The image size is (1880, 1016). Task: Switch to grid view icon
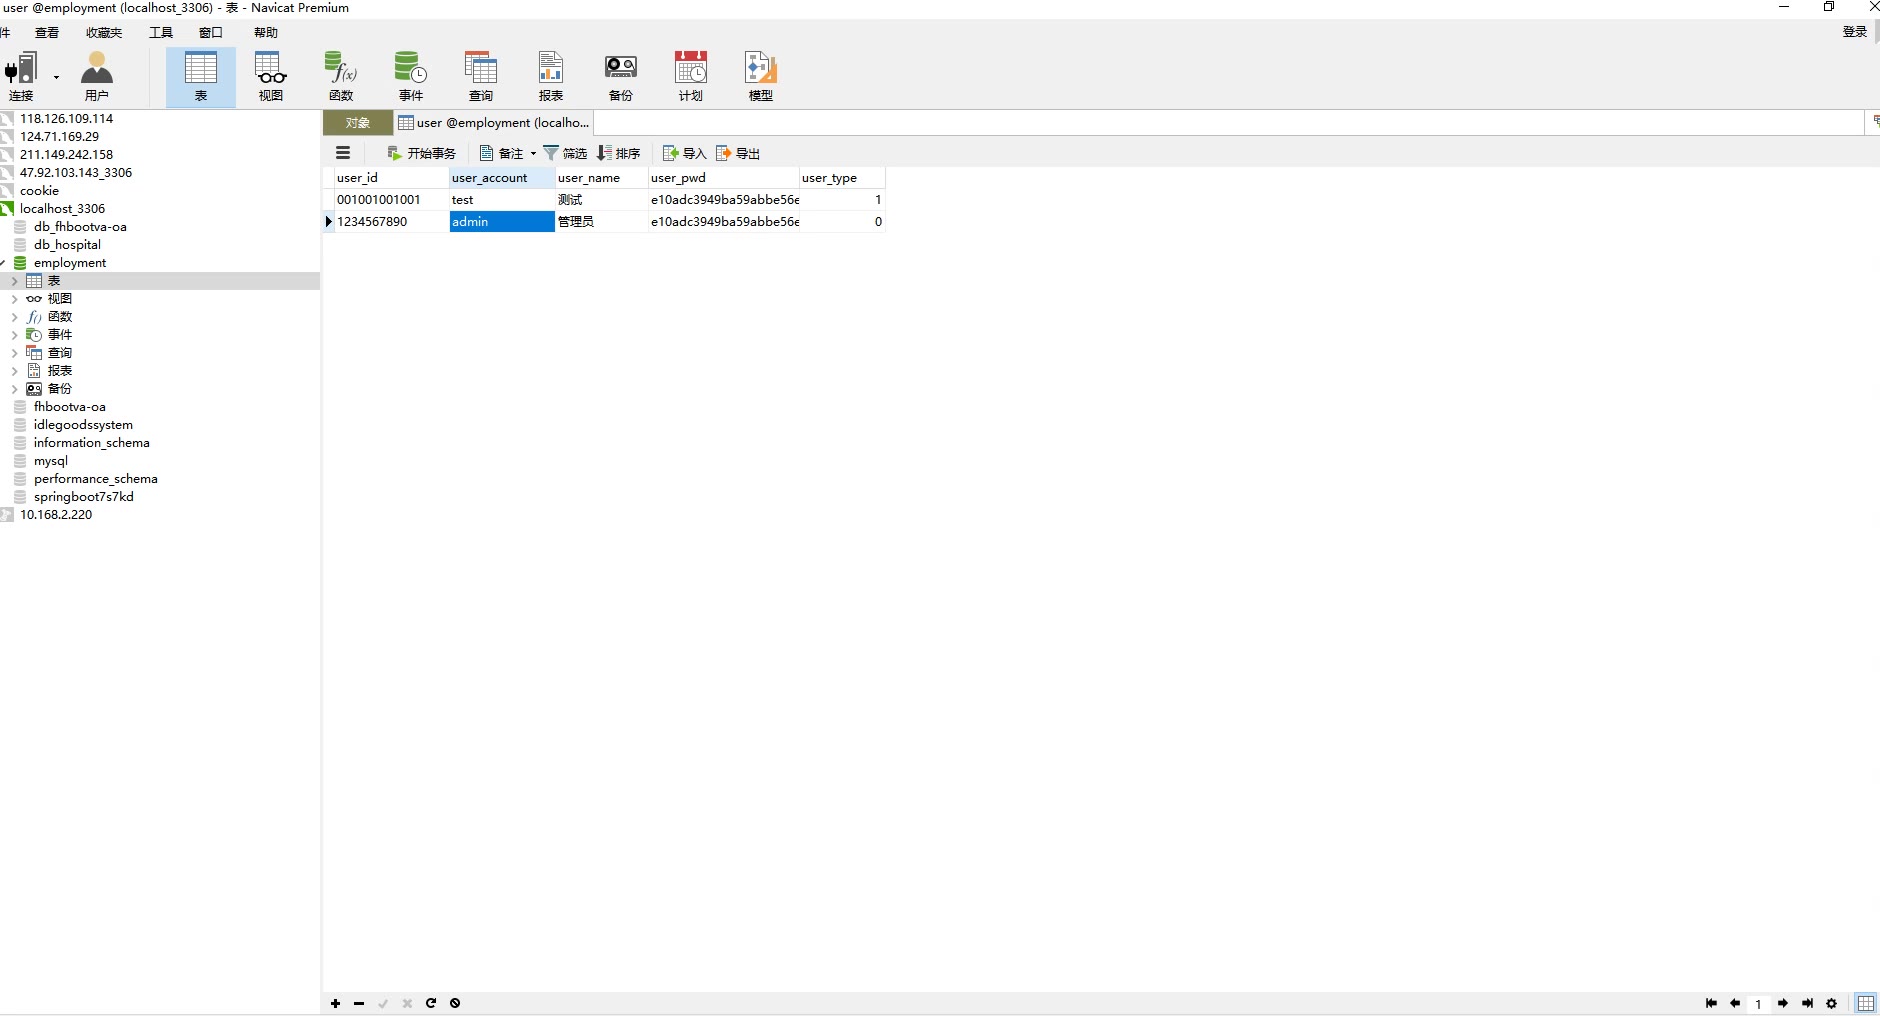1866,1003
